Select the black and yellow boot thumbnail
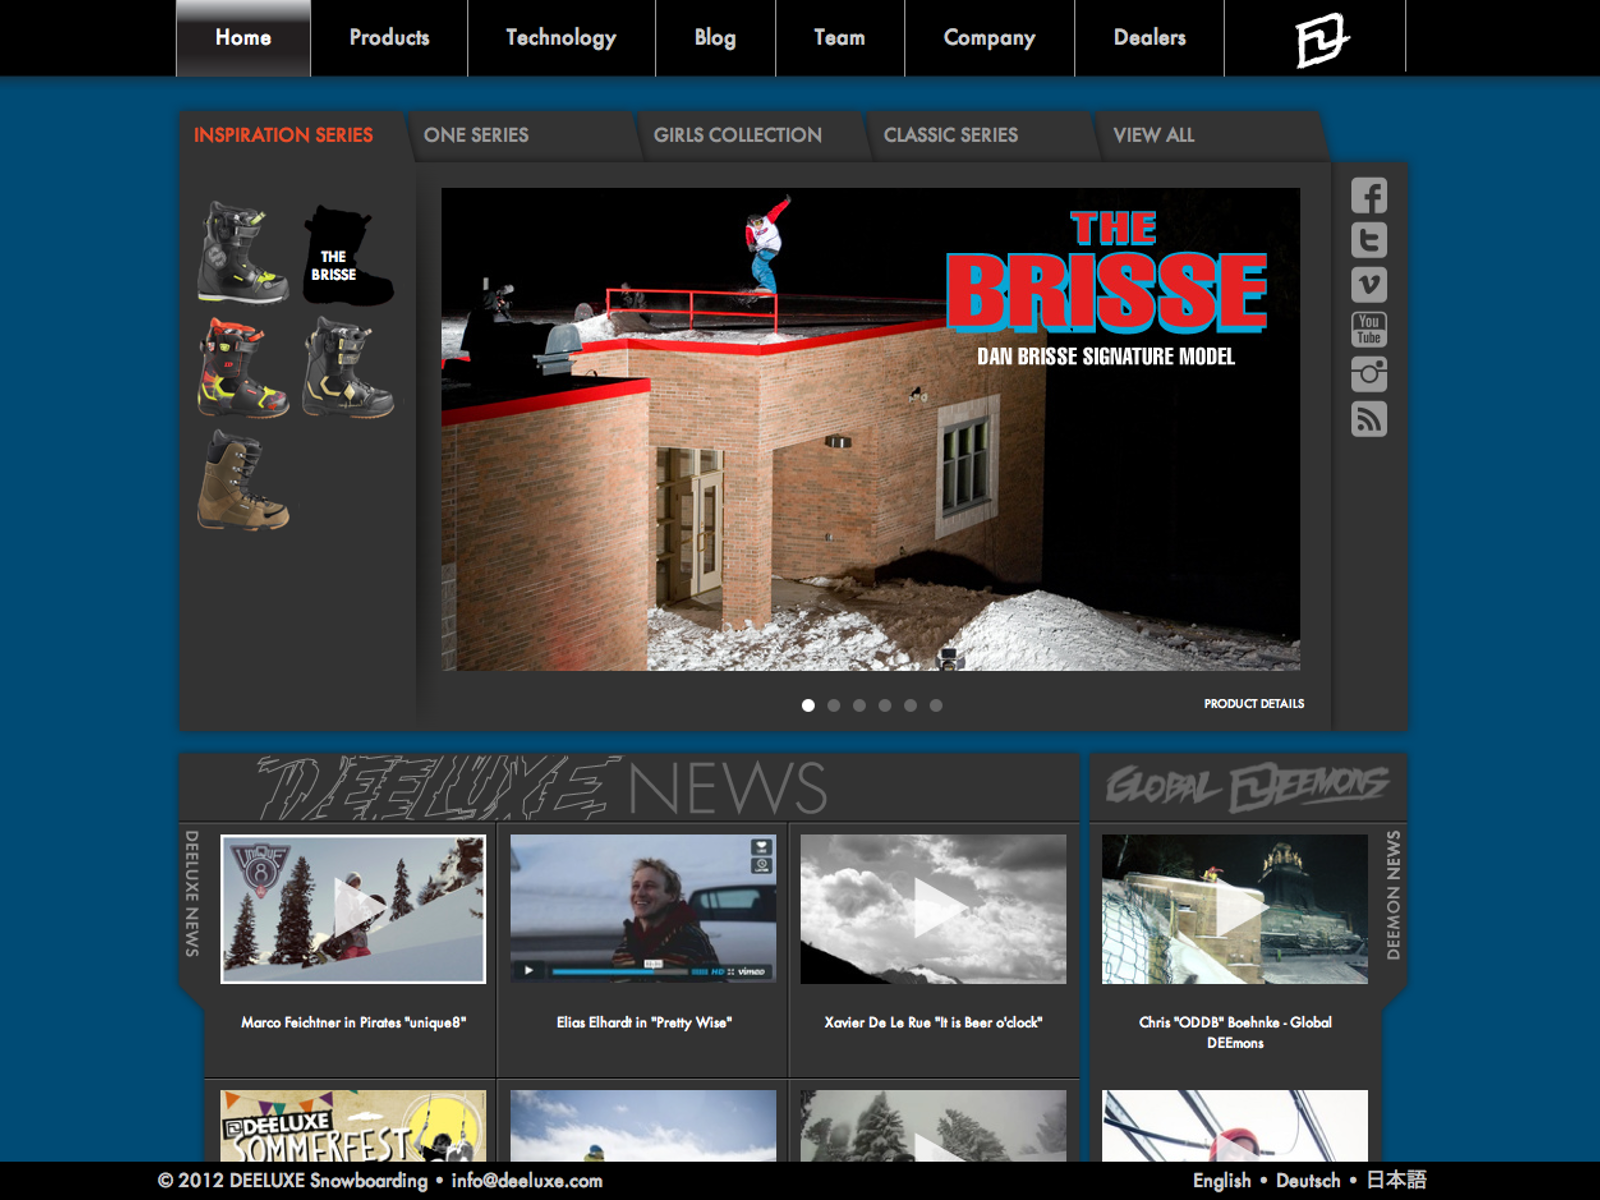 (x=242, y=253)
